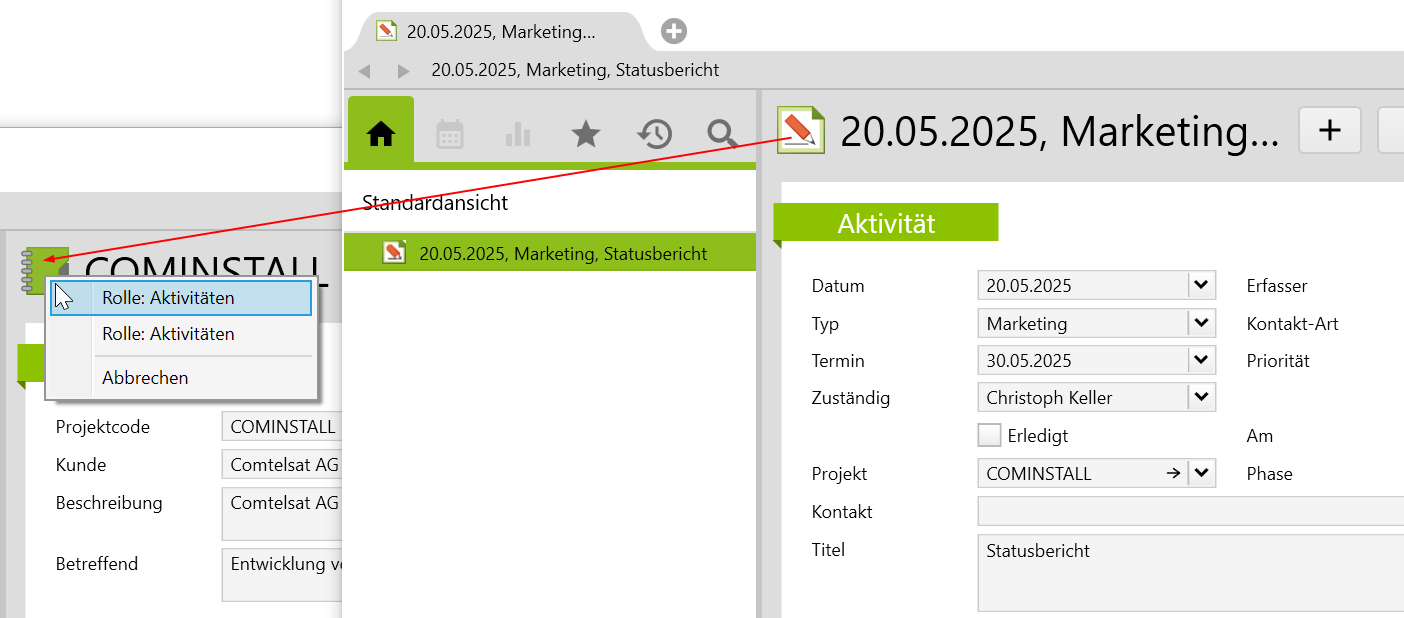Switch to the 20.05.2025, Marketing tab
This screenshot has width=1404, height=618.
[x=490, y=32]
